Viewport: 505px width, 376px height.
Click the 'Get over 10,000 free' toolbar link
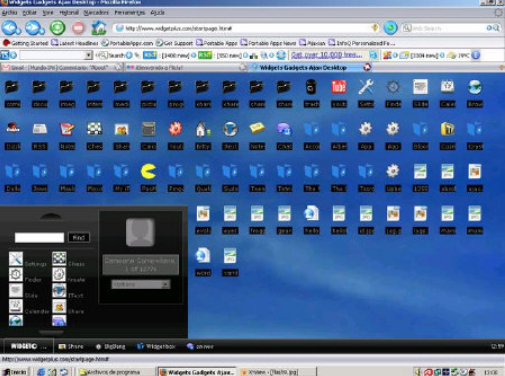[x=326, y=55]
